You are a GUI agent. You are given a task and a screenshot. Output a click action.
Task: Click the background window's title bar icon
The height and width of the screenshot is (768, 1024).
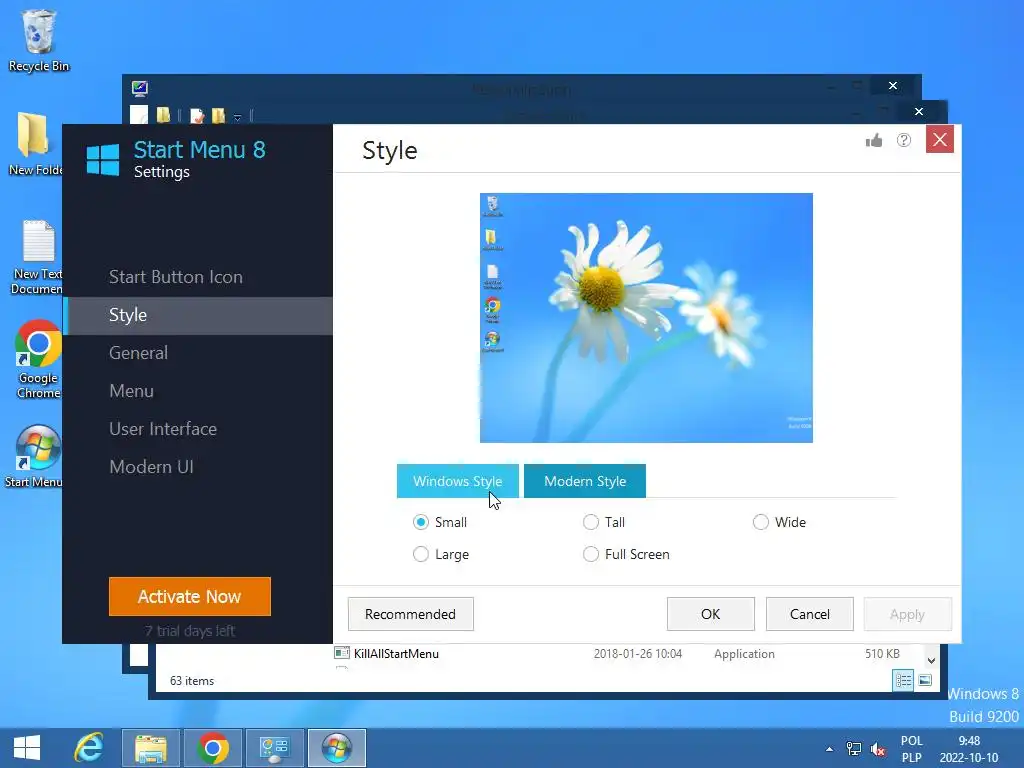(140, 88)
